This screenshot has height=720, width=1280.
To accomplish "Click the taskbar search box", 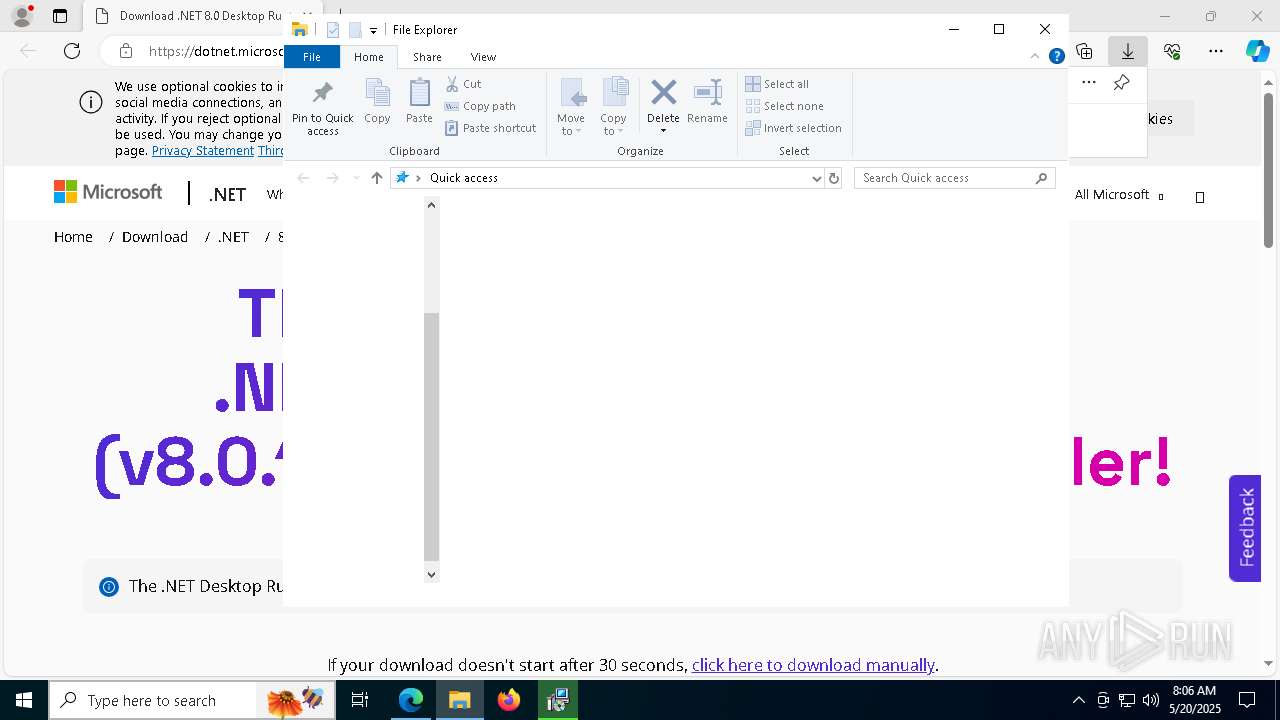I will pyautogui.click(x=192, y=700).
